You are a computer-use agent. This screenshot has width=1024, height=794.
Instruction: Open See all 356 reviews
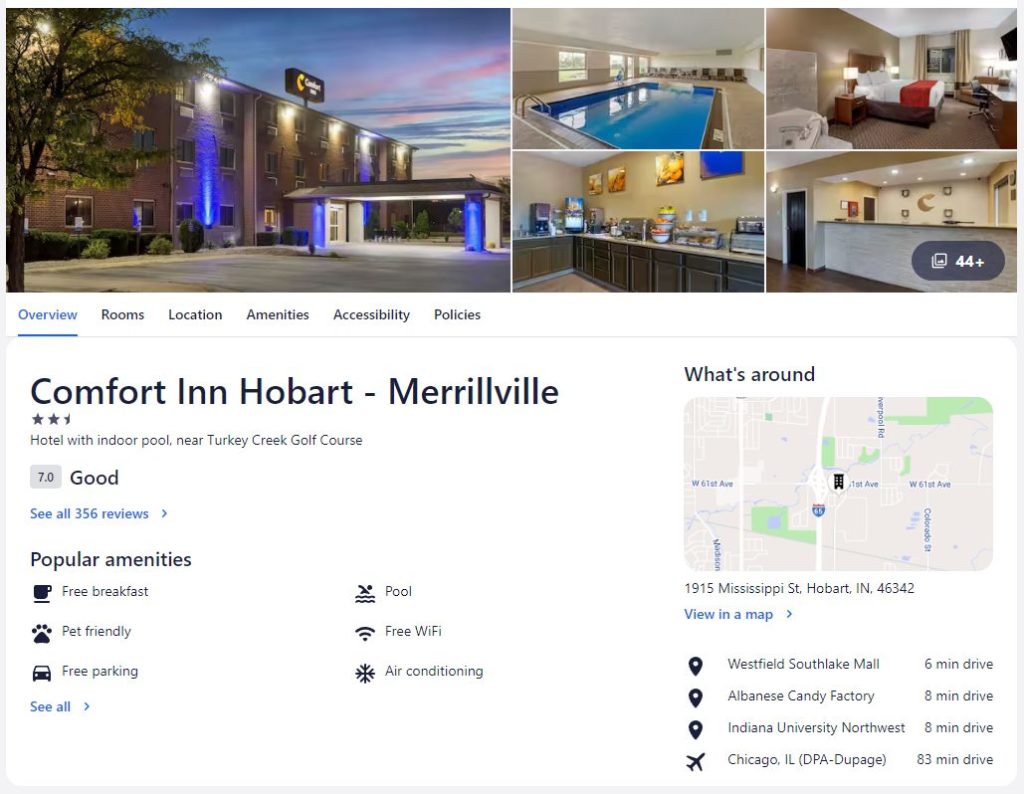pos(99,514)
